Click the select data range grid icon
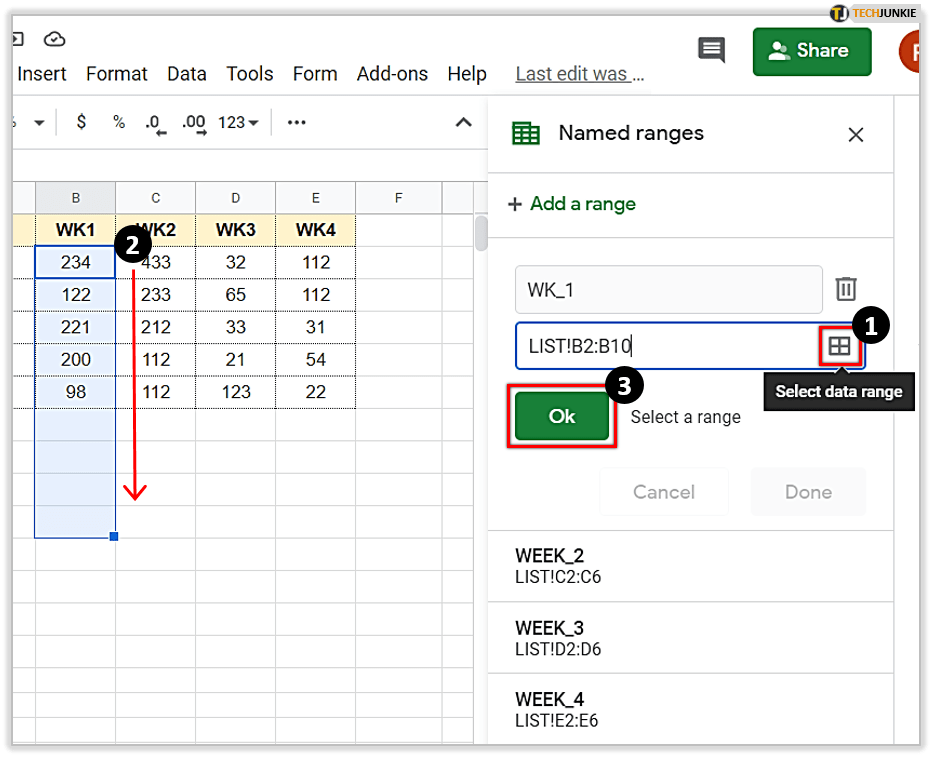Screen dimensions: 932x757 839,346
